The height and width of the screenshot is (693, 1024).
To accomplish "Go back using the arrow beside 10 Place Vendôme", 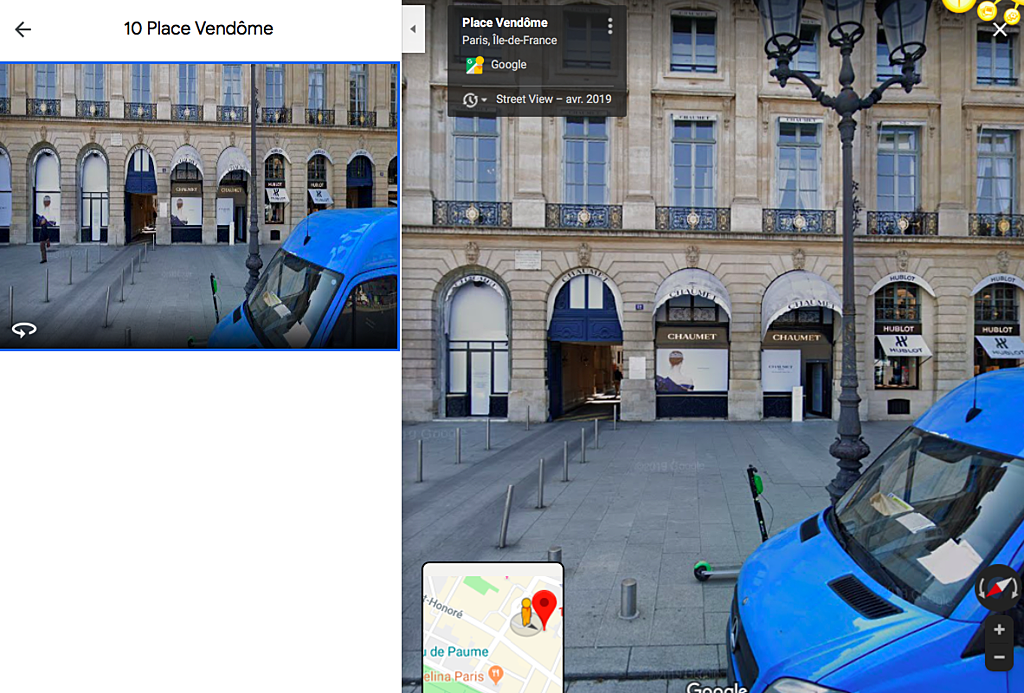I will pyautogui.click(x=23, y=29).
